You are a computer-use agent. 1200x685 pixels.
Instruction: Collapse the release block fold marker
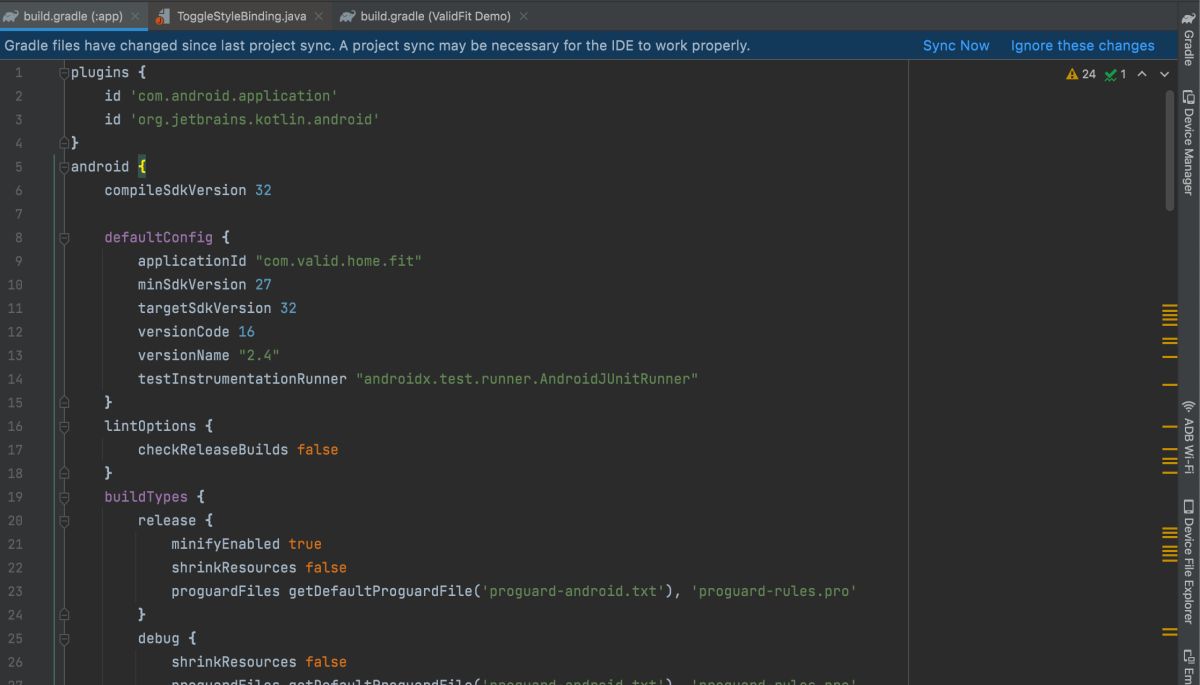click(x=64, y=521)
